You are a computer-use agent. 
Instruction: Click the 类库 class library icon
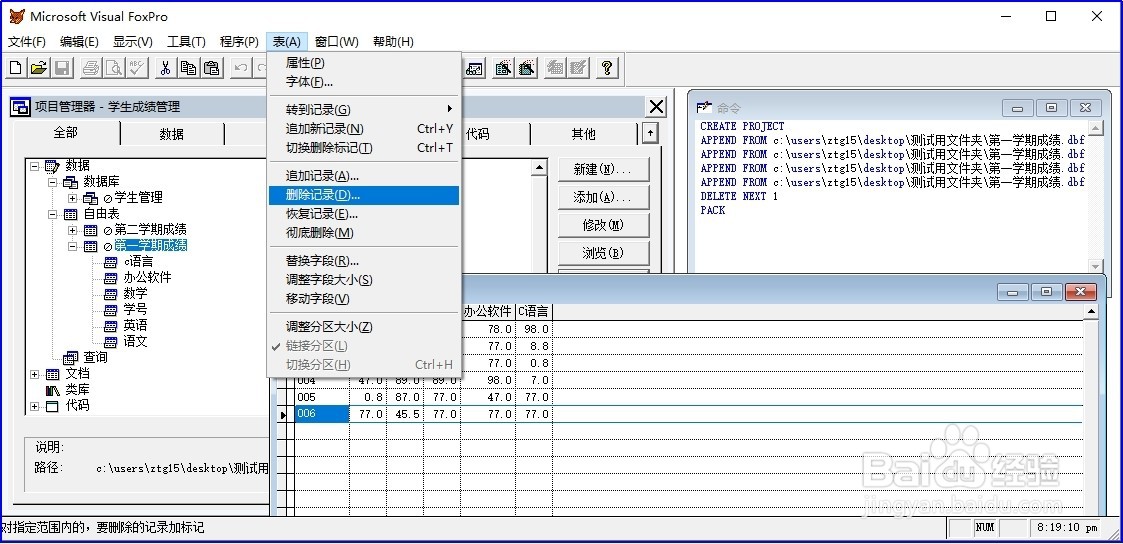(53, 390)
